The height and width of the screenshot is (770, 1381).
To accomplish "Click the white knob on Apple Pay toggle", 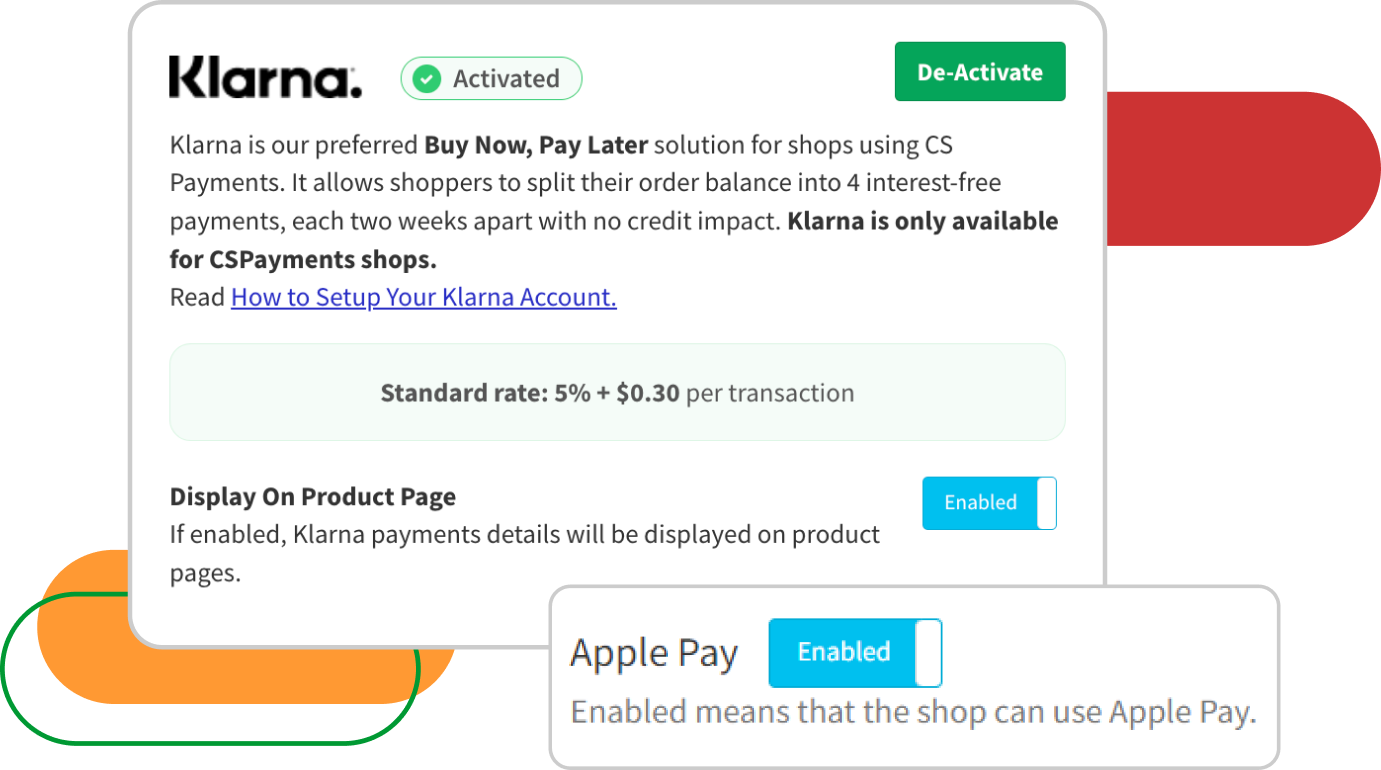I will [x=928, y=653].
